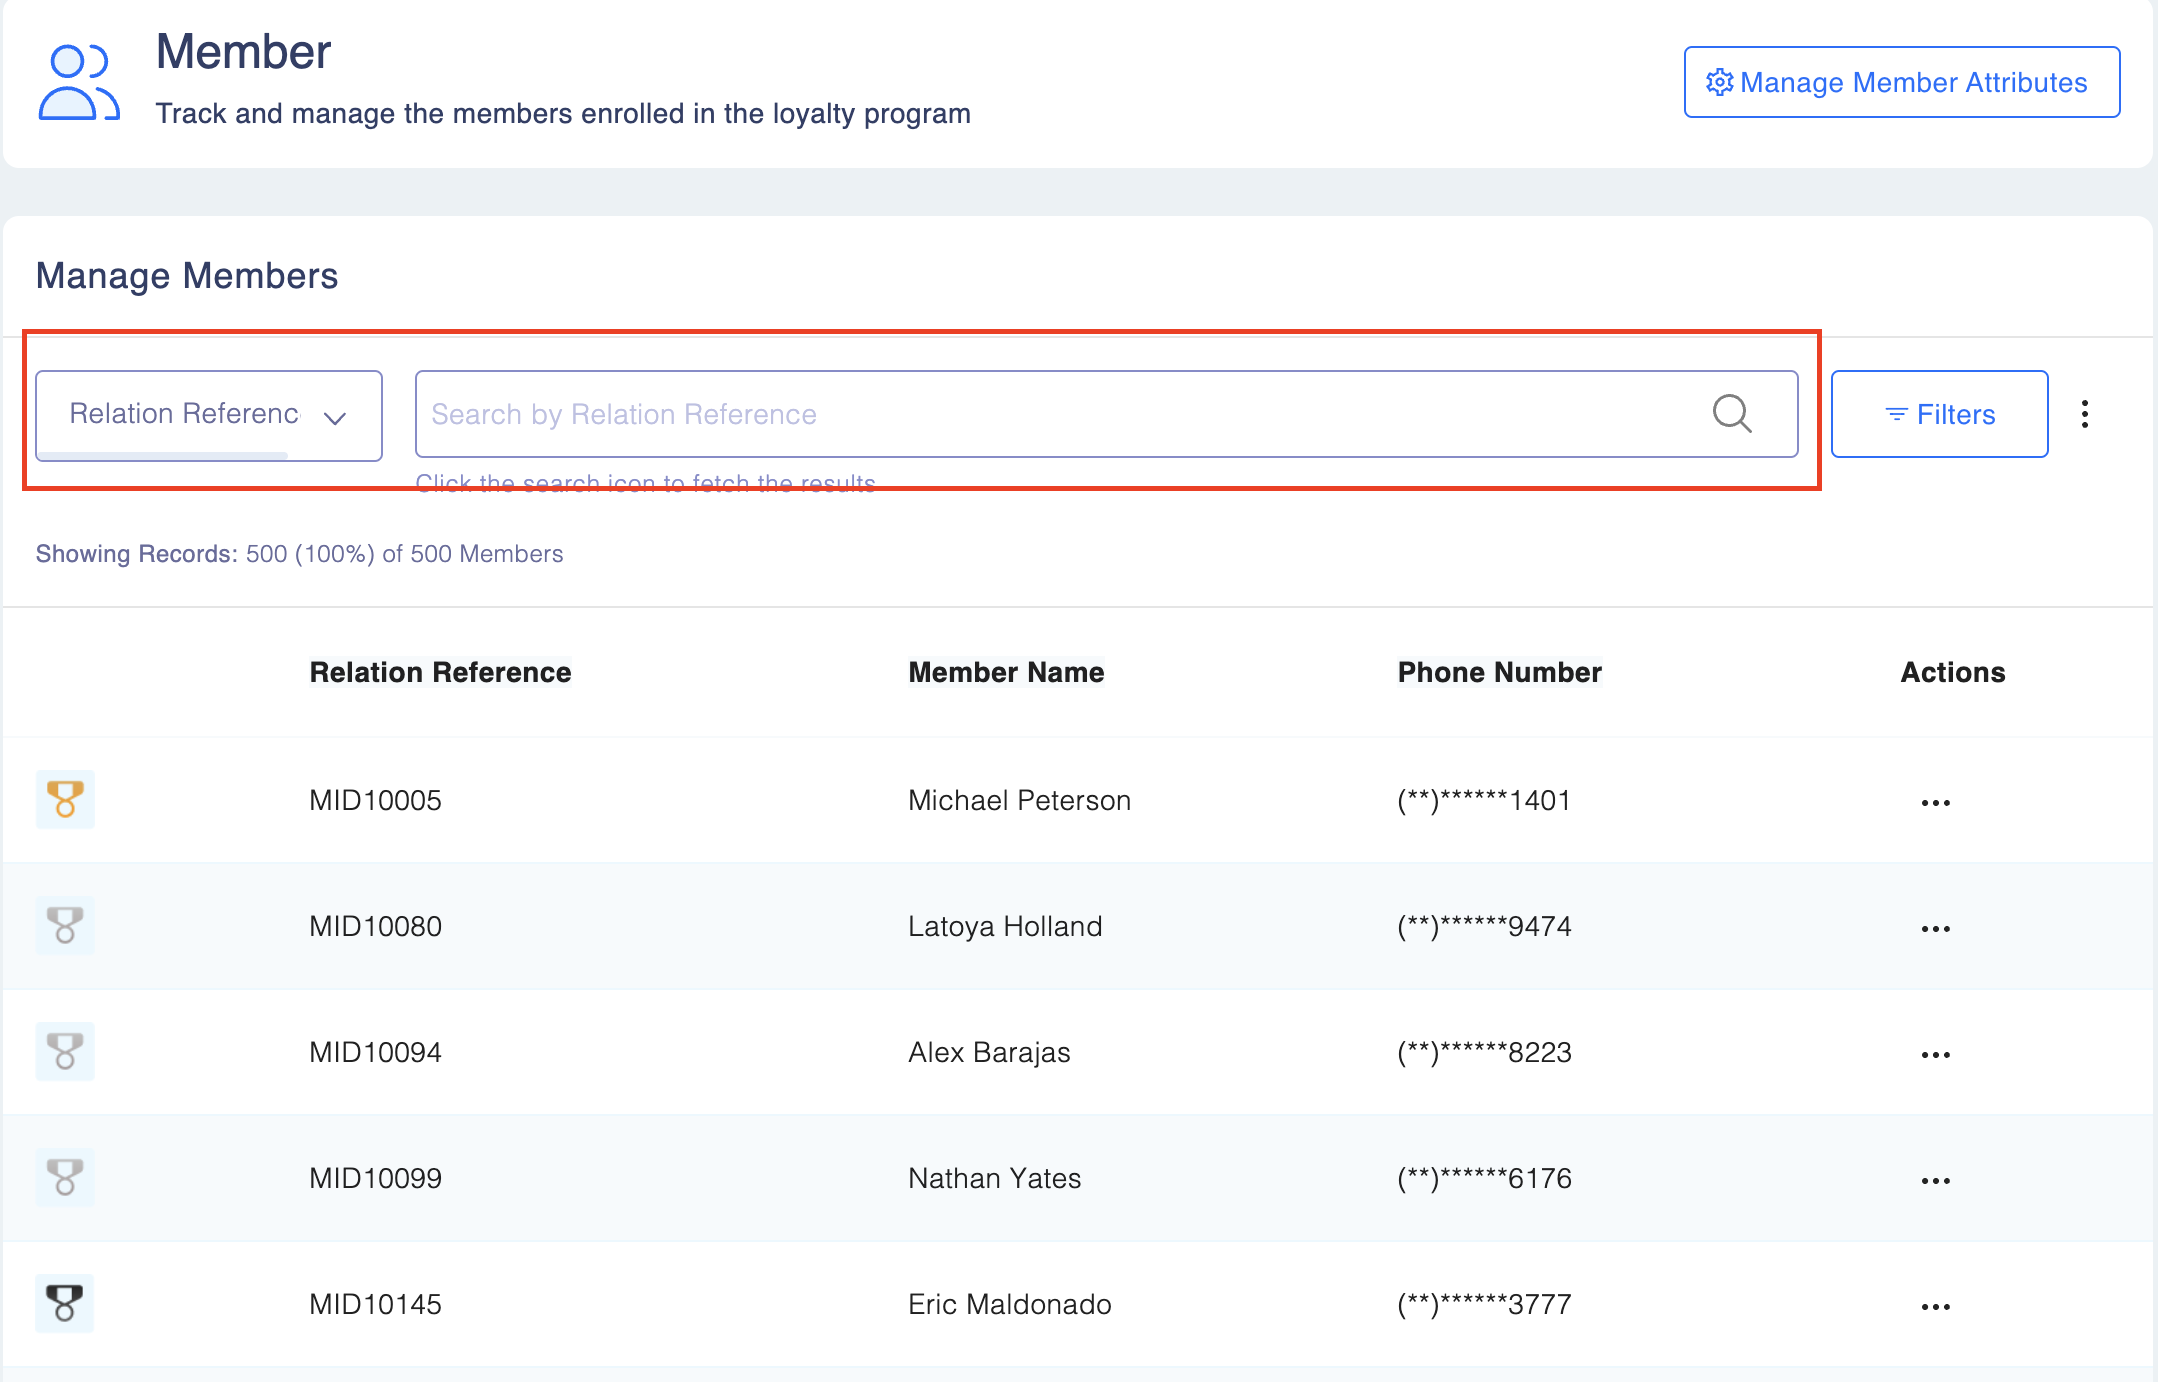Open vertical three-dot menu beside Filters
This screenshot has height=1382, width=2158.
pos(2085,414)
